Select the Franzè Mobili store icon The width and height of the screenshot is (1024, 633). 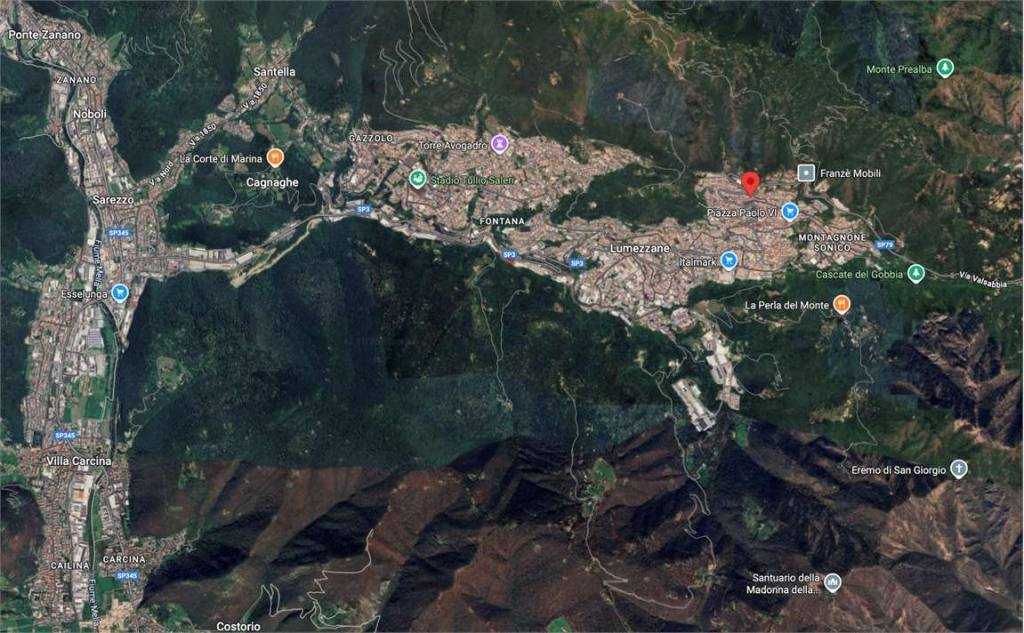[805, 173]
